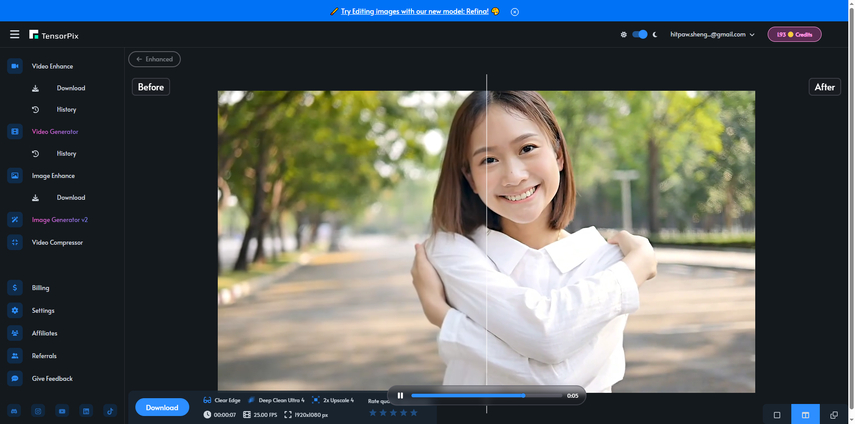Click the After label
The height and width of the screenshot is (424, 855).
tap(824, 87)
